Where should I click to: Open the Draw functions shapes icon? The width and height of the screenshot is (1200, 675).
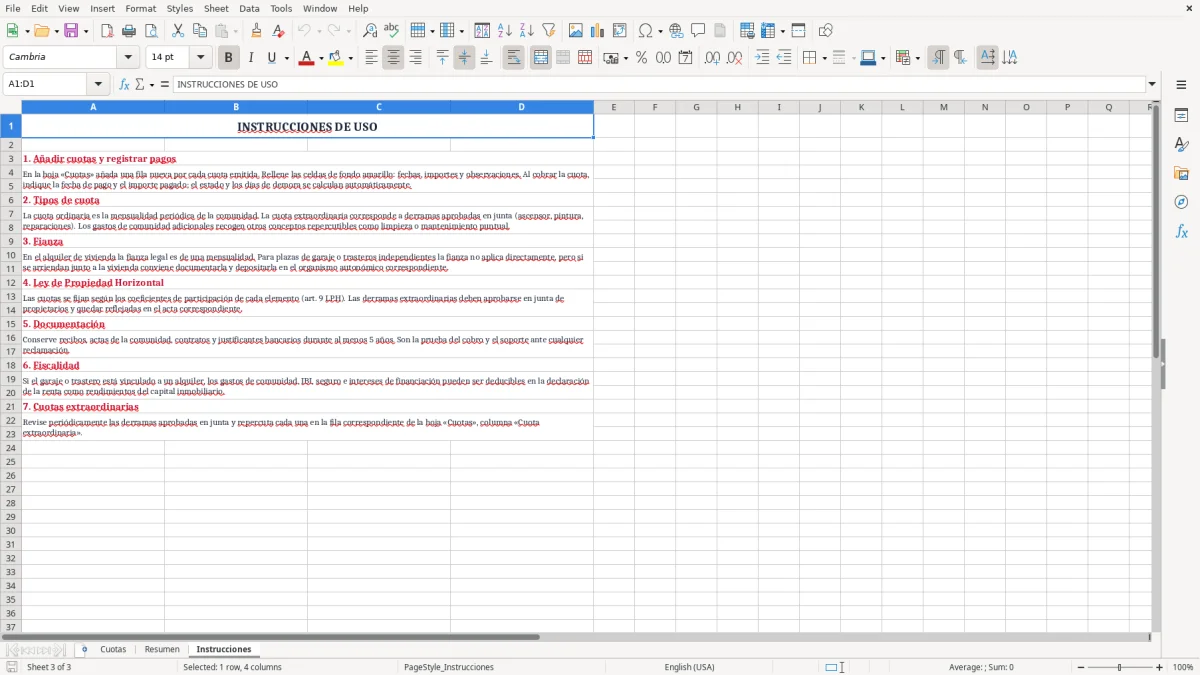coord(826,31)
